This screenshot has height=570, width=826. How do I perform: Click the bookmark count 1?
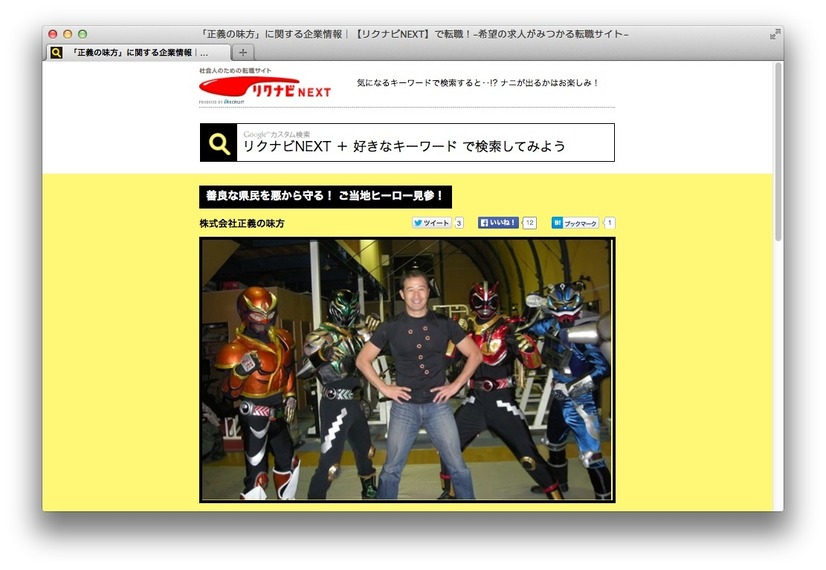[x=609, y=223]
